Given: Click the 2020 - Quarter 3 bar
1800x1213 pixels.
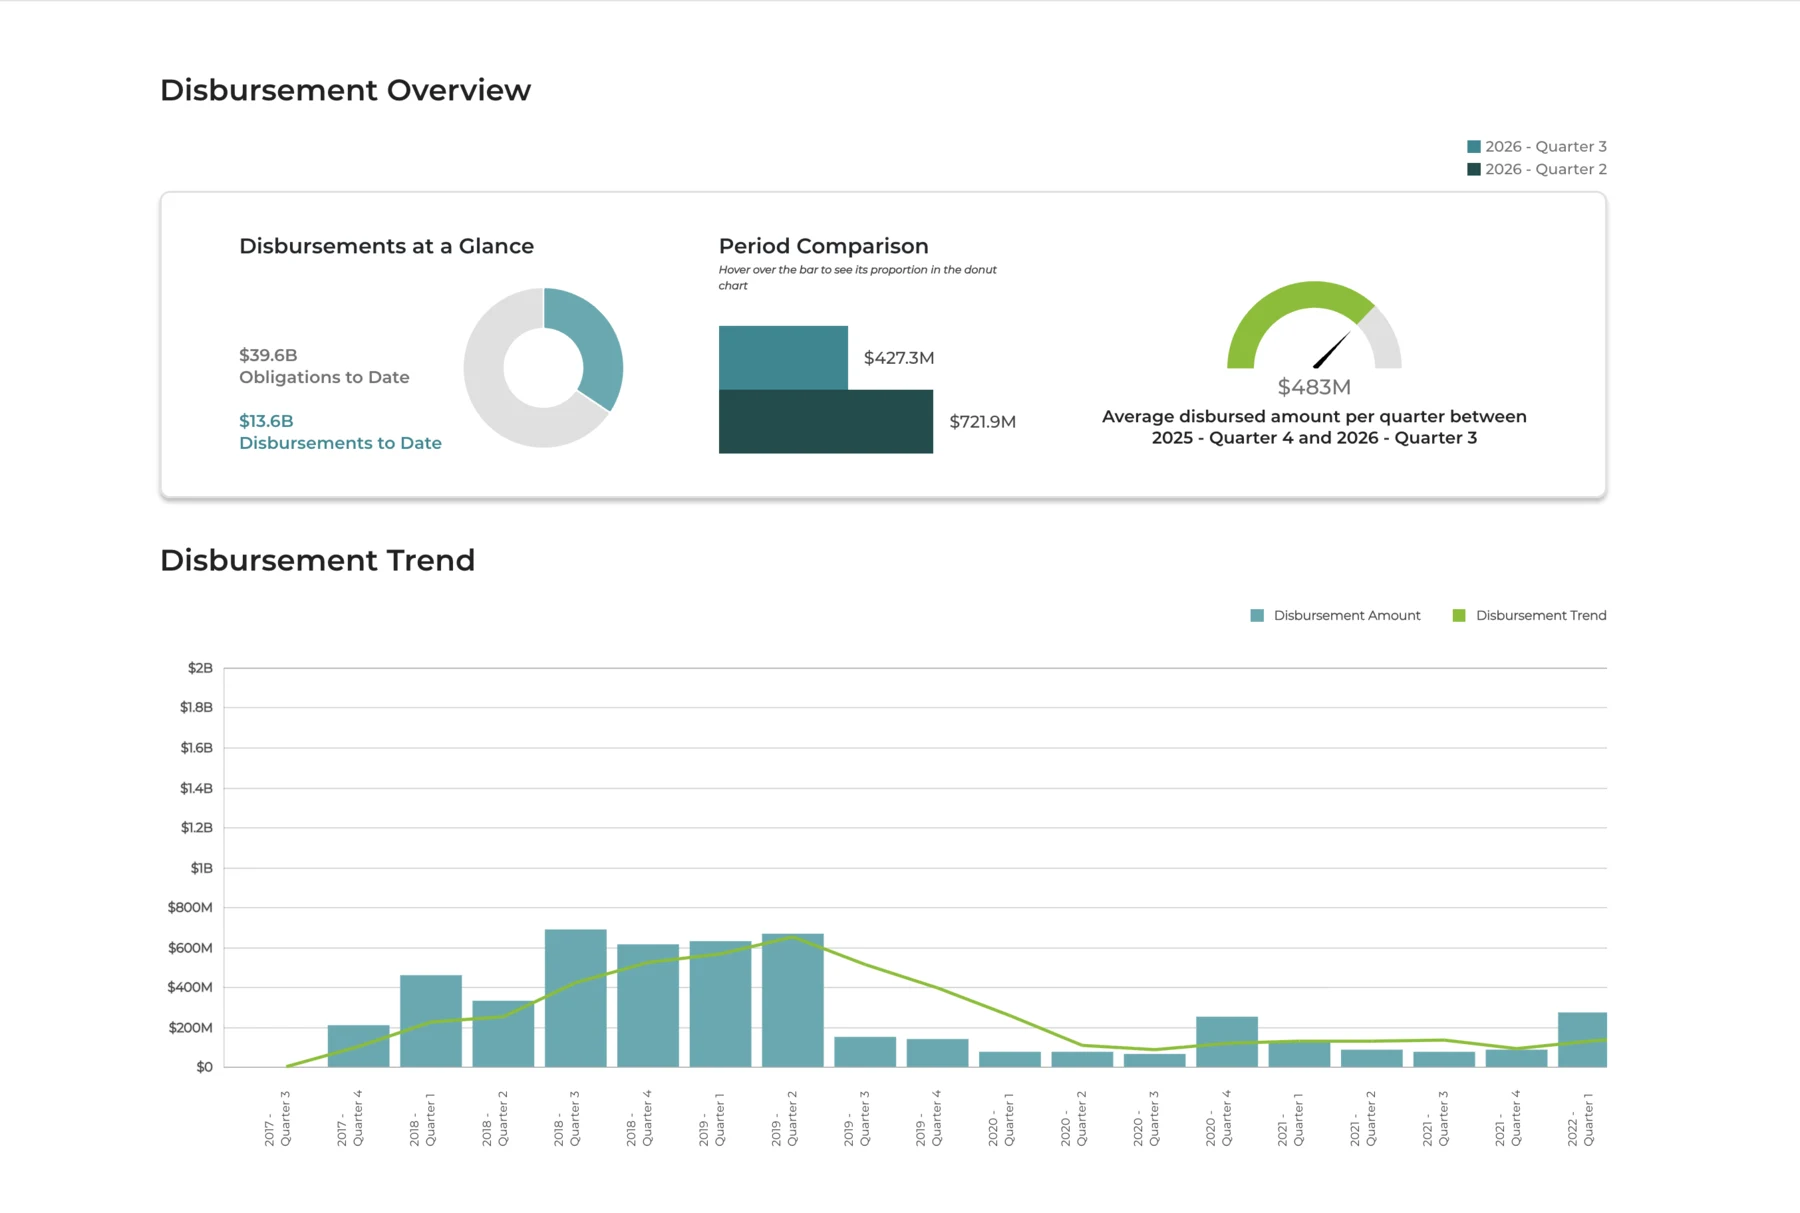Looking at the screenshot, I should point(1155,1061).
